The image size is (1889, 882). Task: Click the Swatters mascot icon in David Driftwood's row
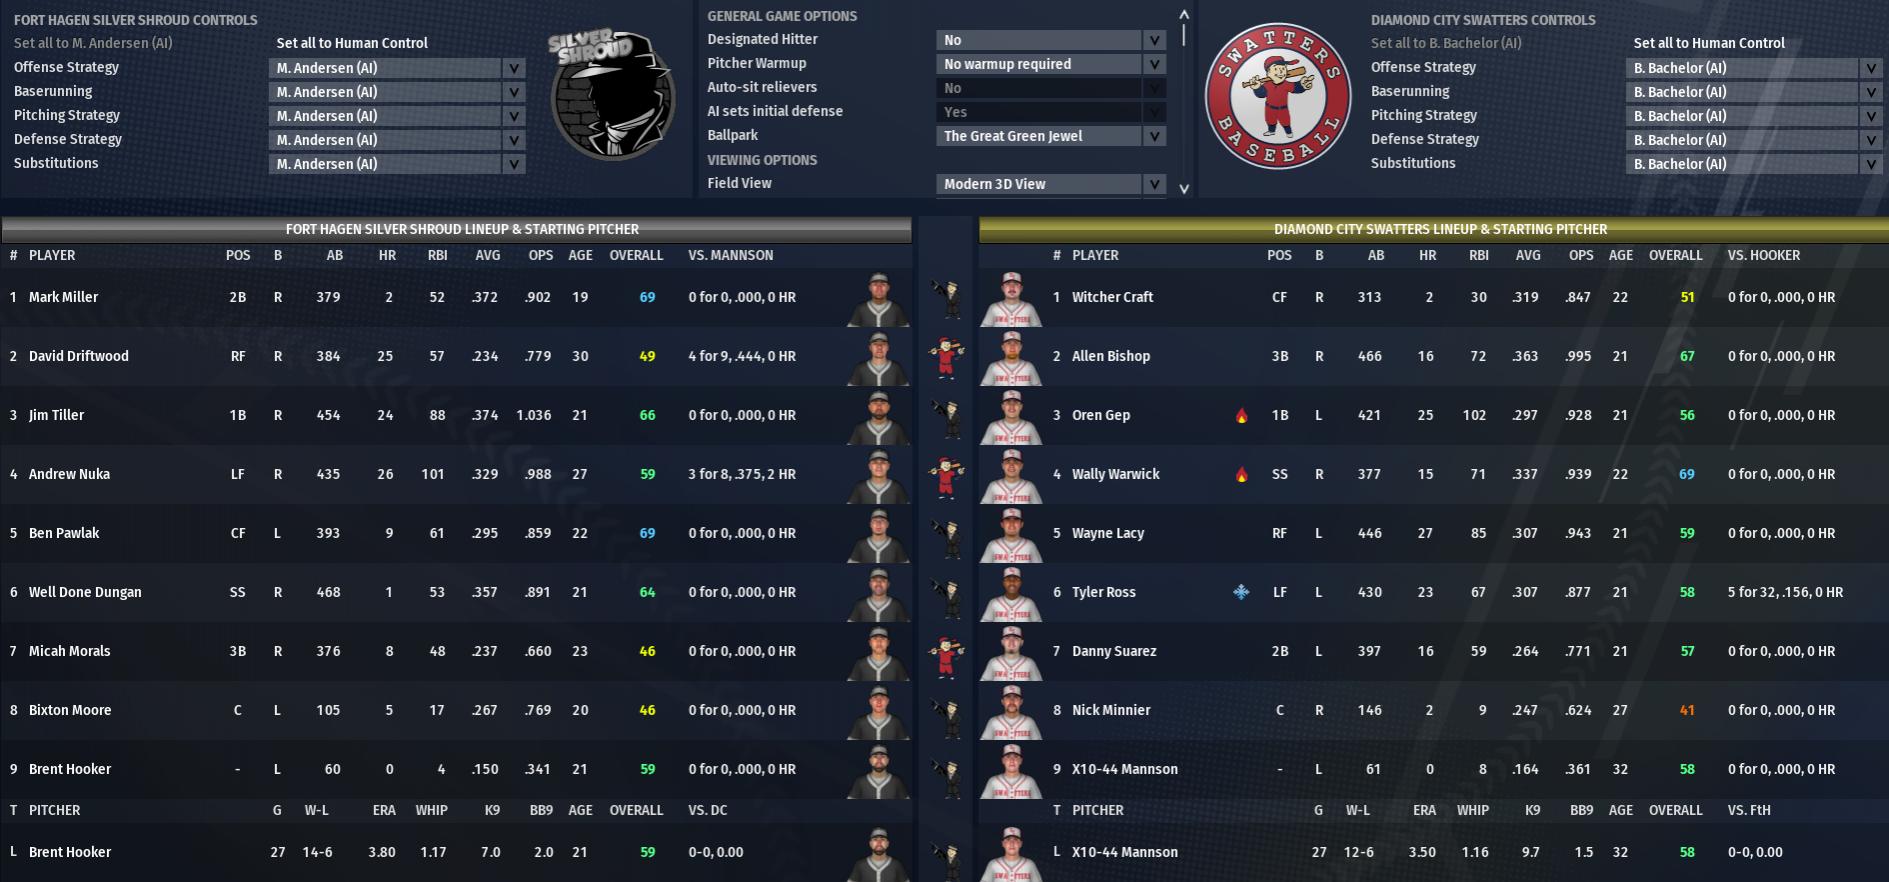pyautogui.click(x=946, y=357)
